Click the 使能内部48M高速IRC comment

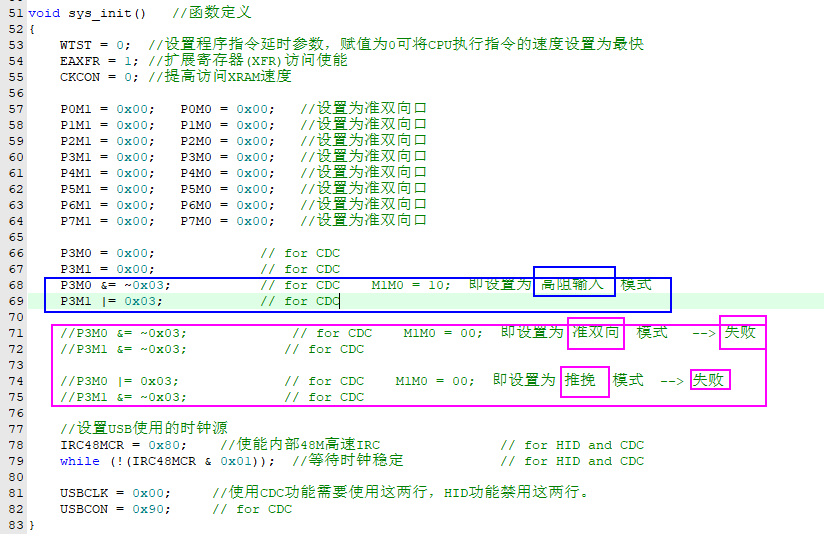click(x=300, y=445)
